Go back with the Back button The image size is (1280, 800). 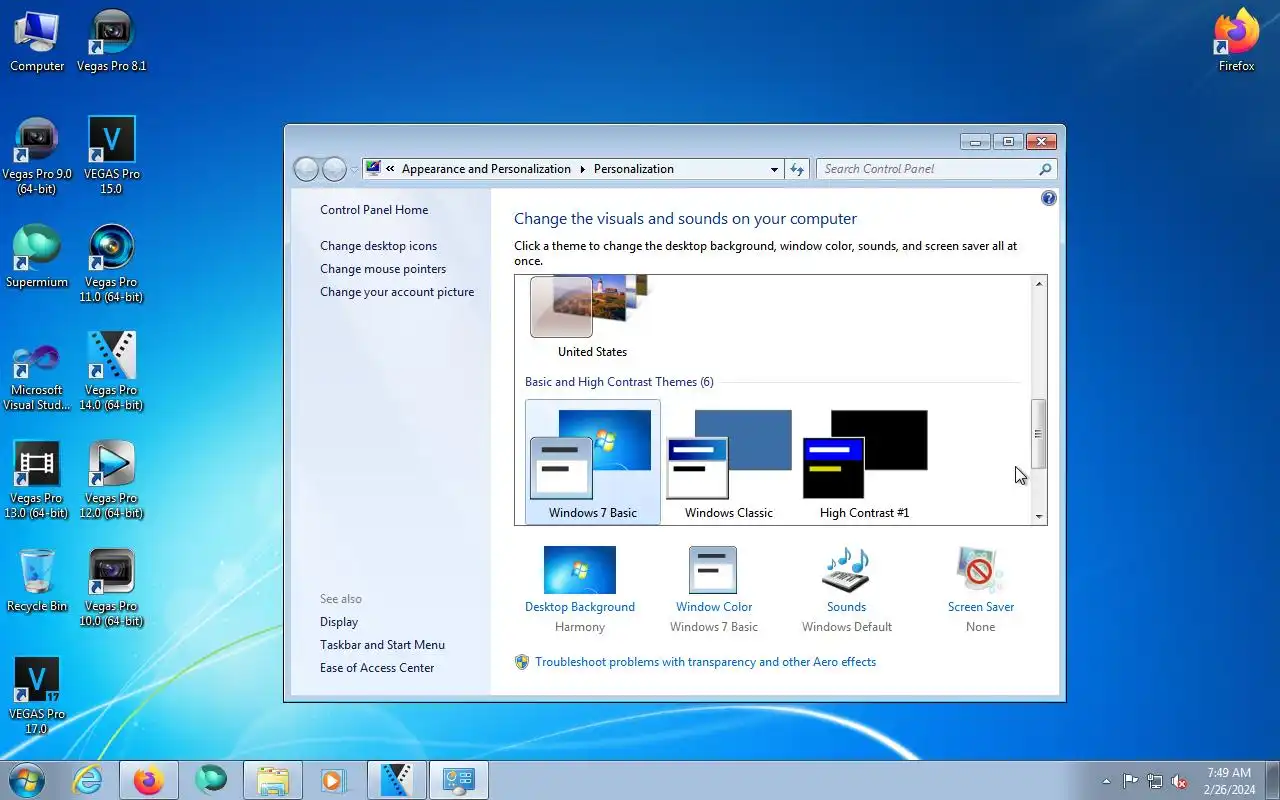(306, 169)
